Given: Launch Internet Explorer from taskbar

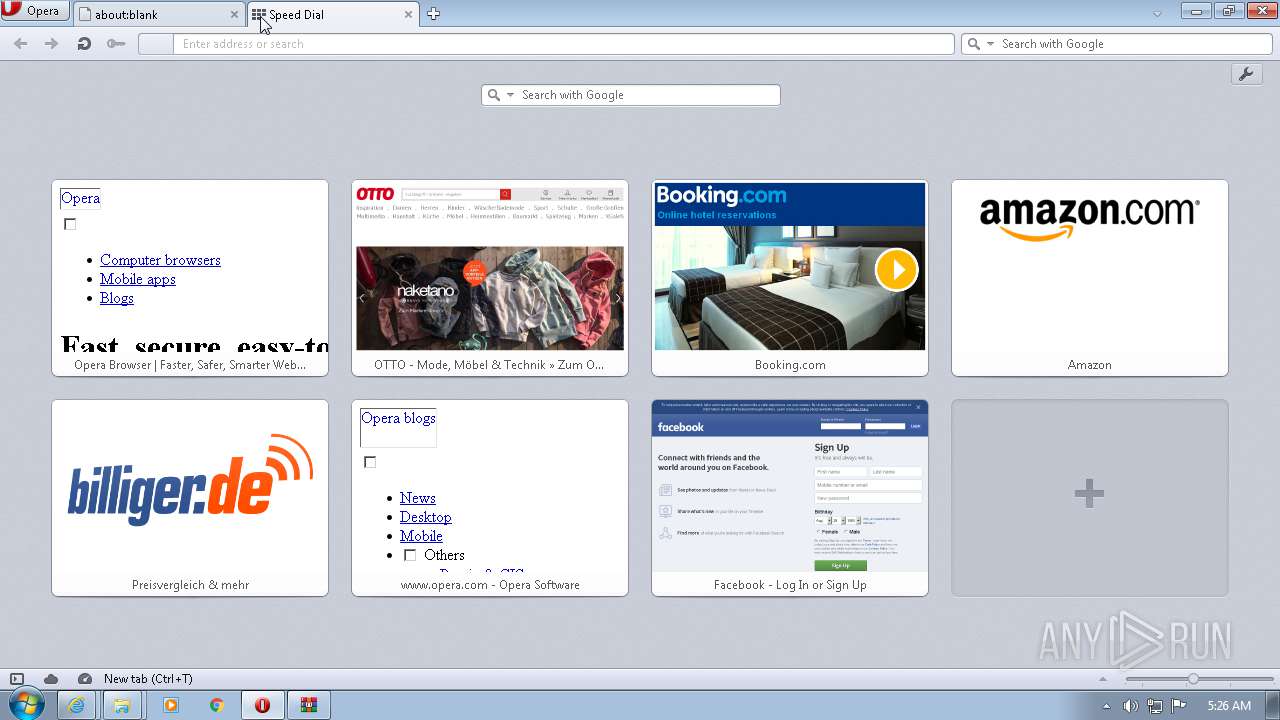Looking at the screenshot, I should pyautogui.click(x=77, y=705).
